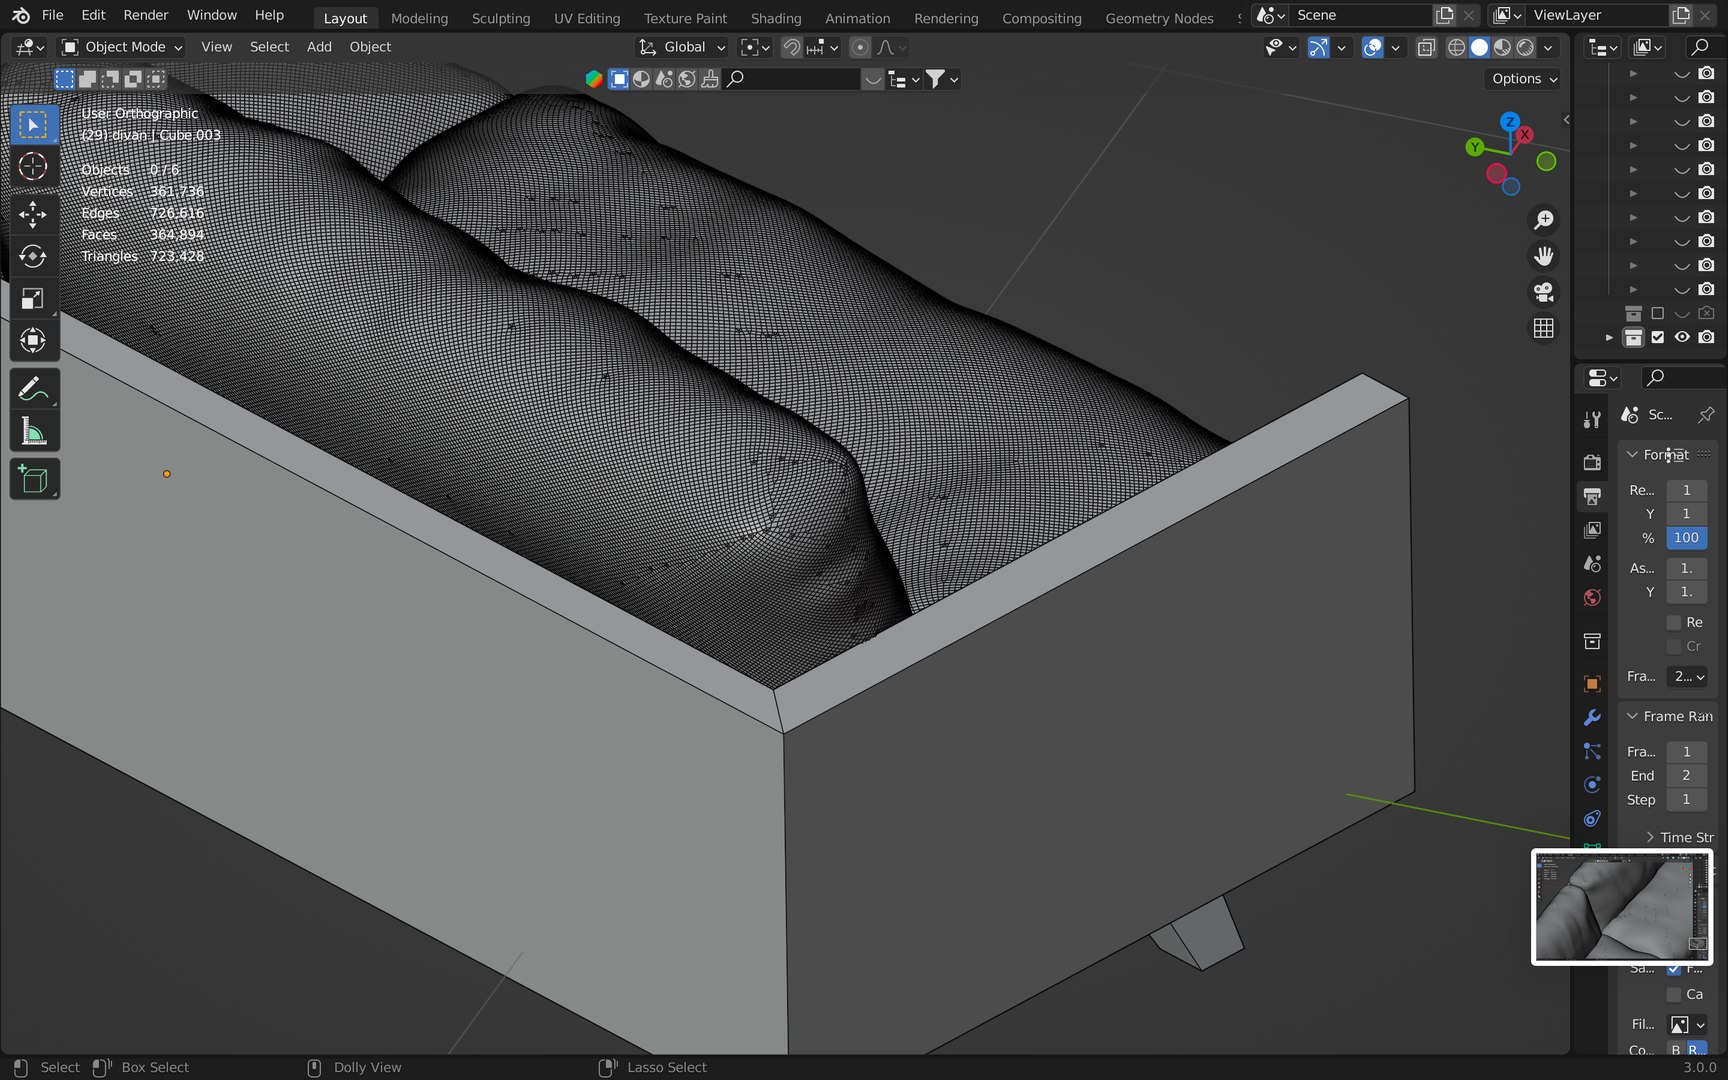The height and width of the screenshot is (1080, 1728).
Task: Toggle X-ray display mode
Action: 1427,47
